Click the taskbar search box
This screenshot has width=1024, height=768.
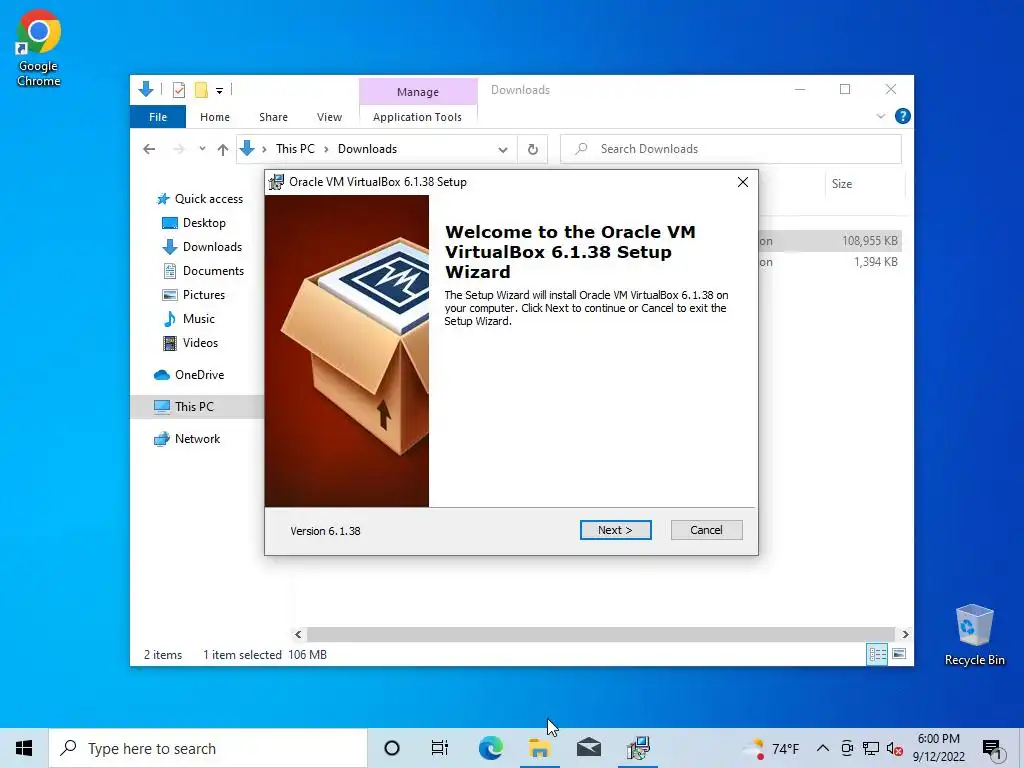208,748
